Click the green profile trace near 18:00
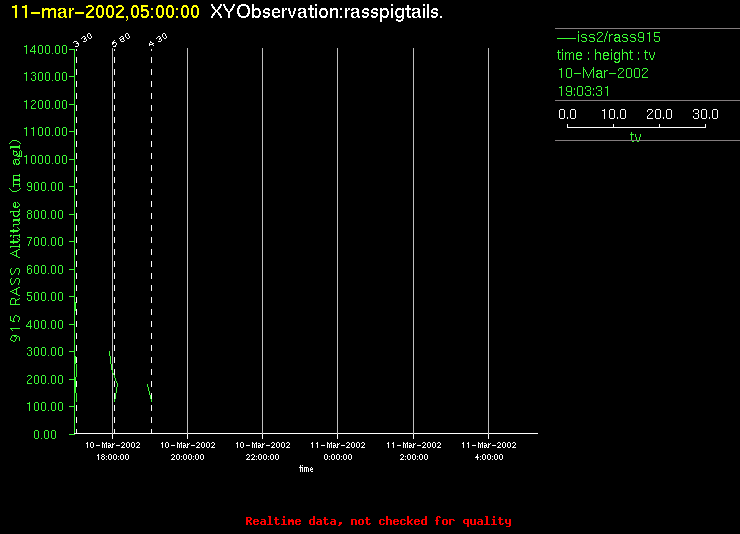Image resolution: width=740 pixels, height=534 pixels. (x=113, y=376)
